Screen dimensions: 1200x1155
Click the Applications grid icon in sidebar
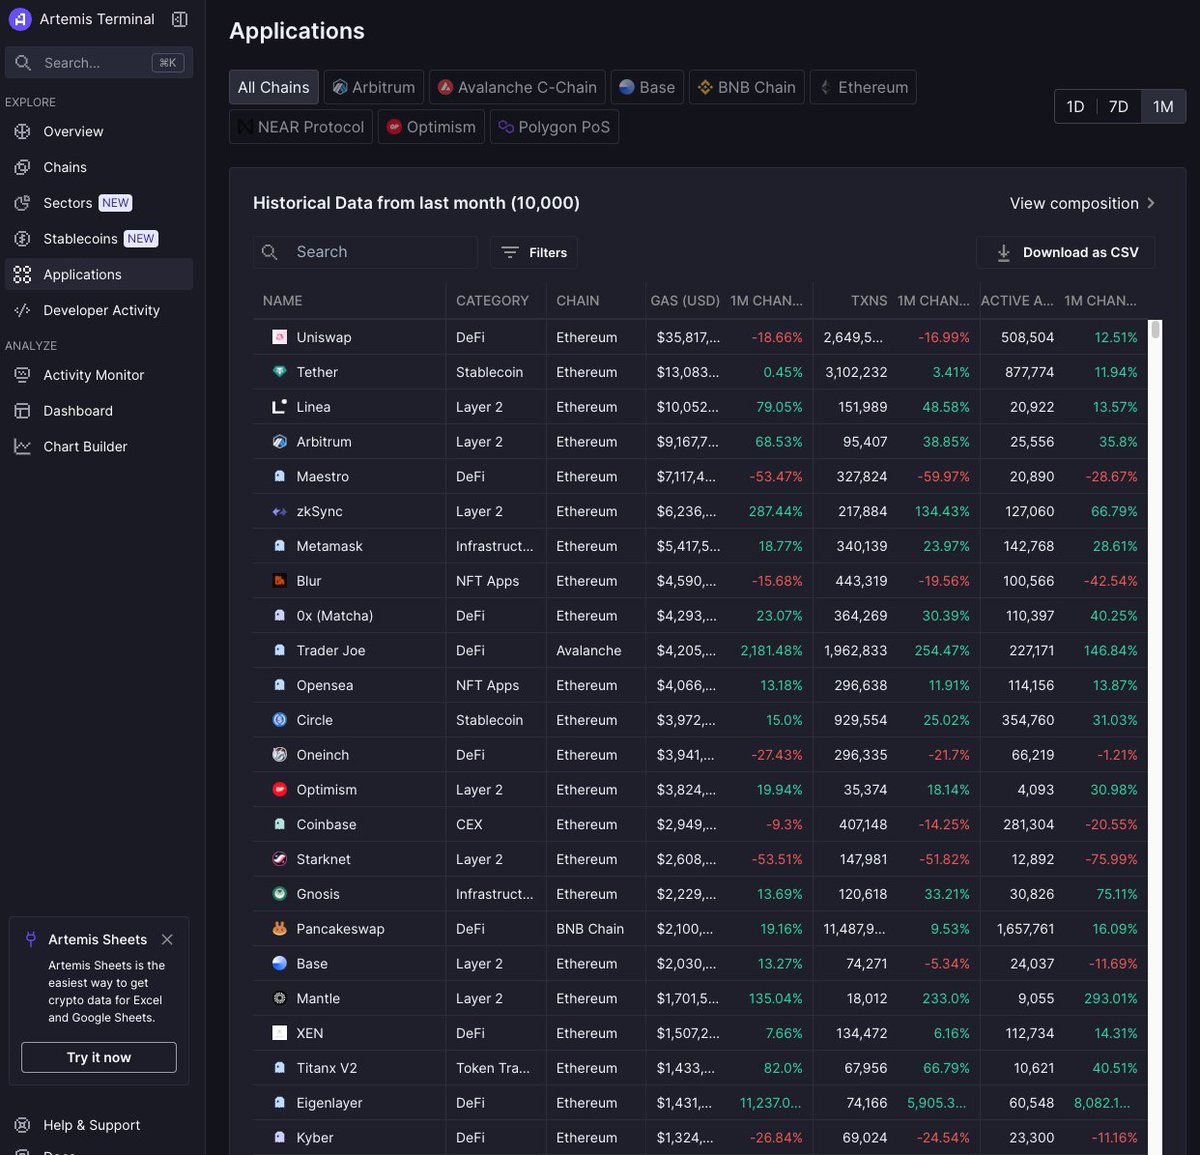coord(22,275)
